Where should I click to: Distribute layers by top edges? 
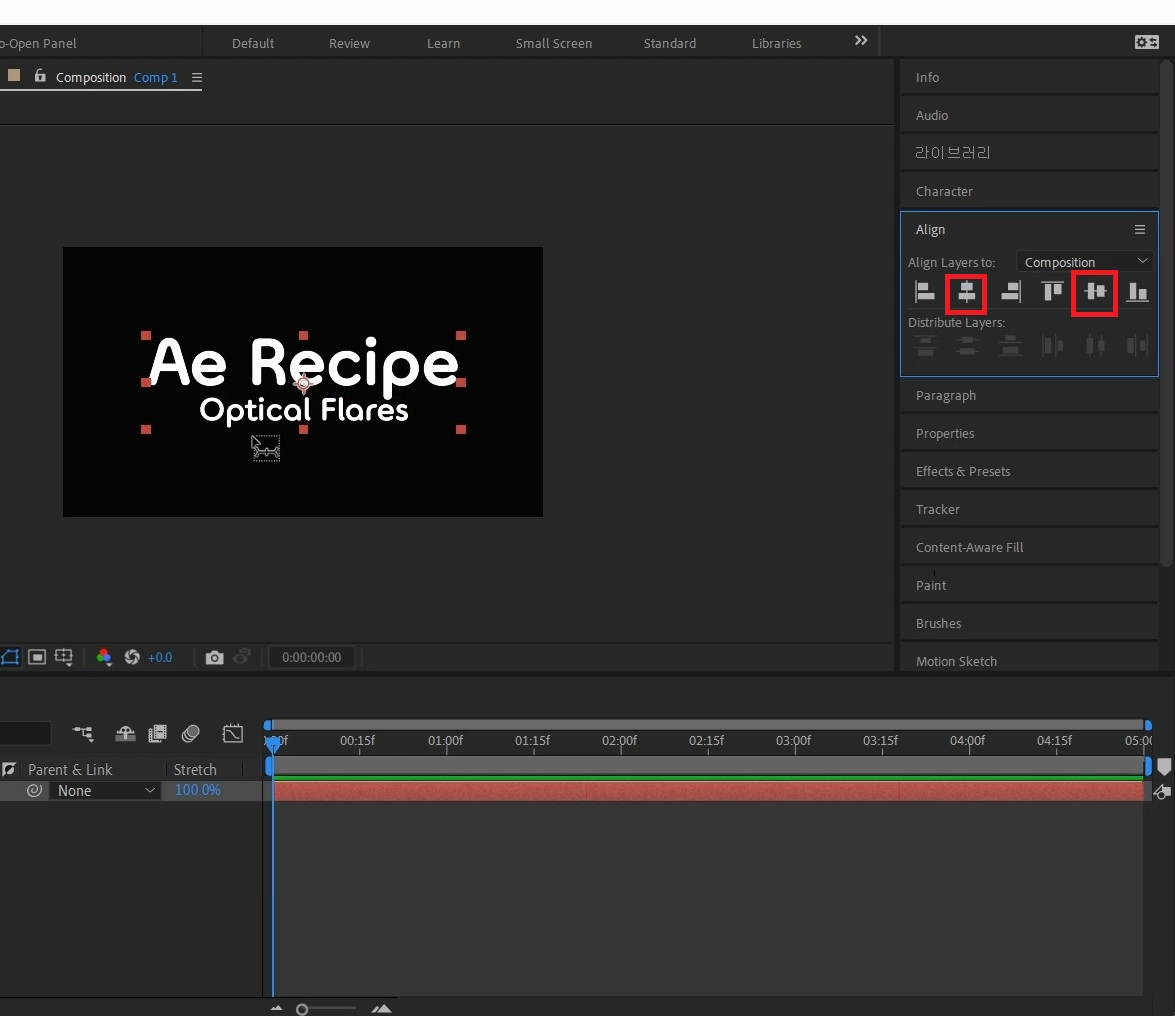pos(925,345)
